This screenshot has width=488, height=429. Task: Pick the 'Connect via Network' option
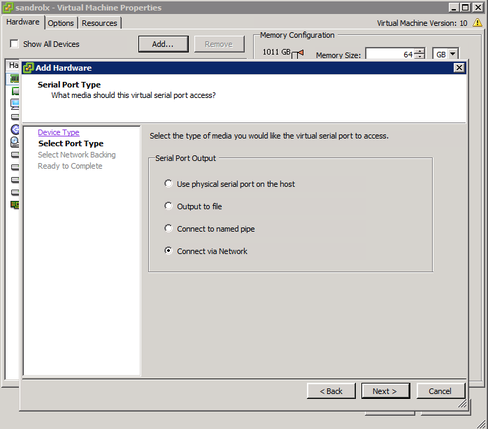pos(168,251)
